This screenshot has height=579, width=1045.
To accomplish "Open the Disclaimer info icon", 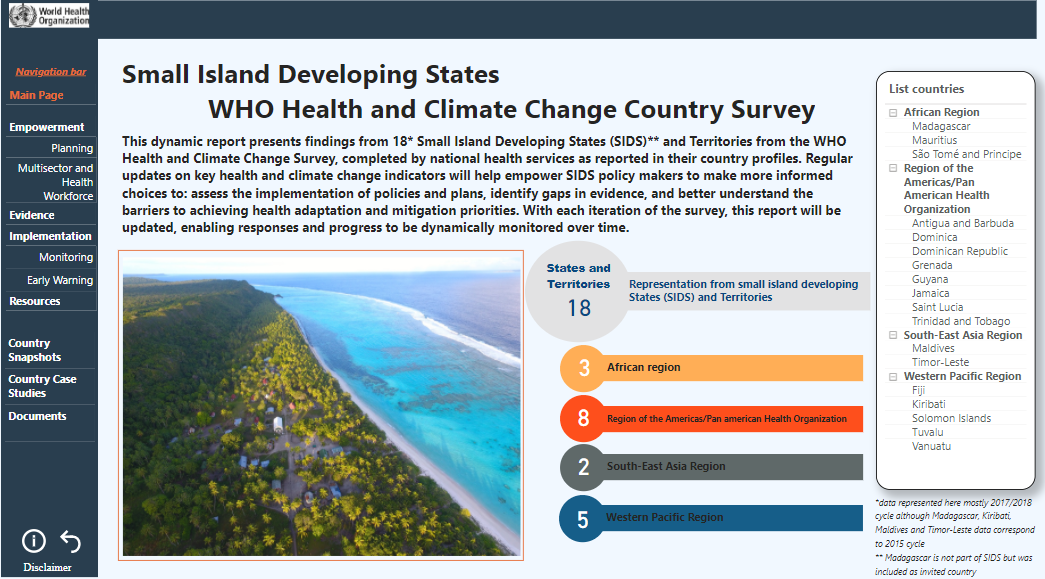I will click(34, 541).
